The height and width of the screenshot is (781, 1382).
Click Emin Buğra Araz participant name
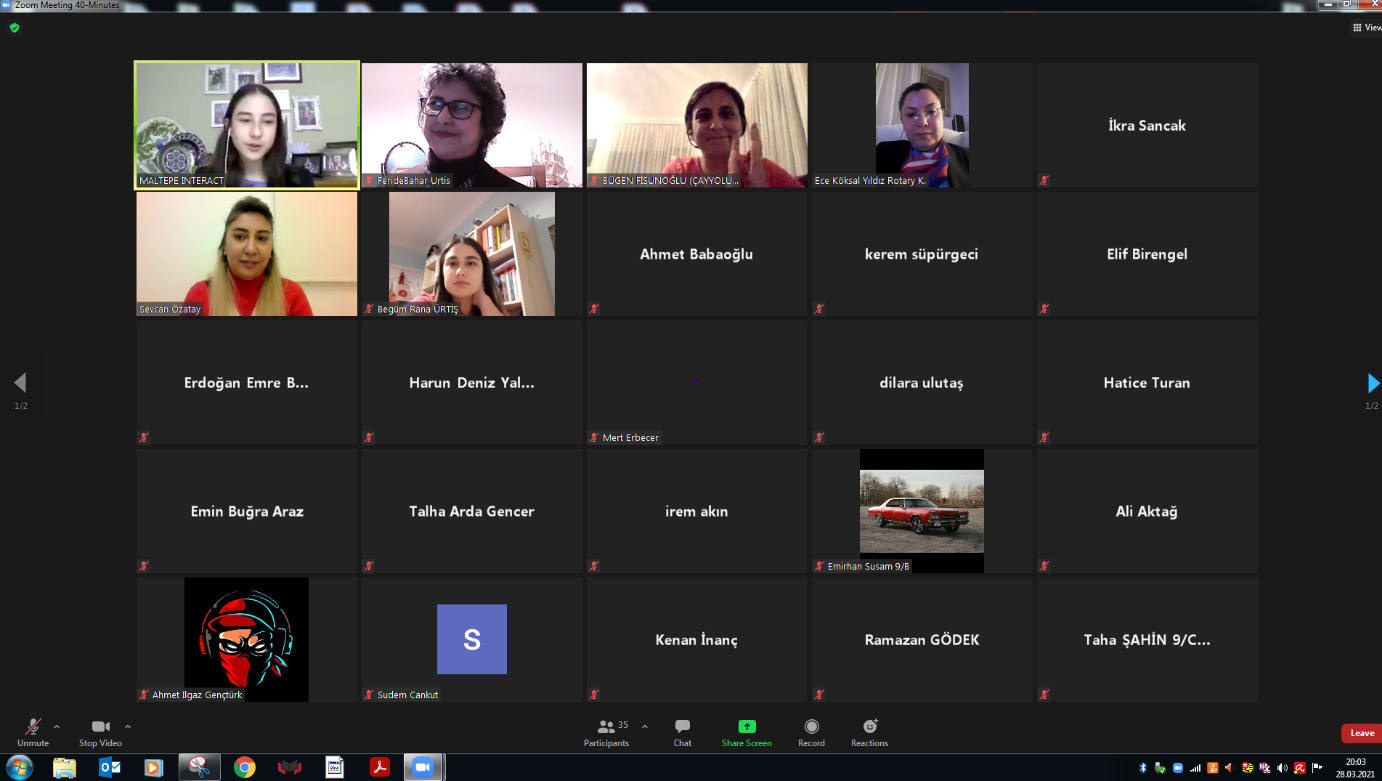pos(247,511)
